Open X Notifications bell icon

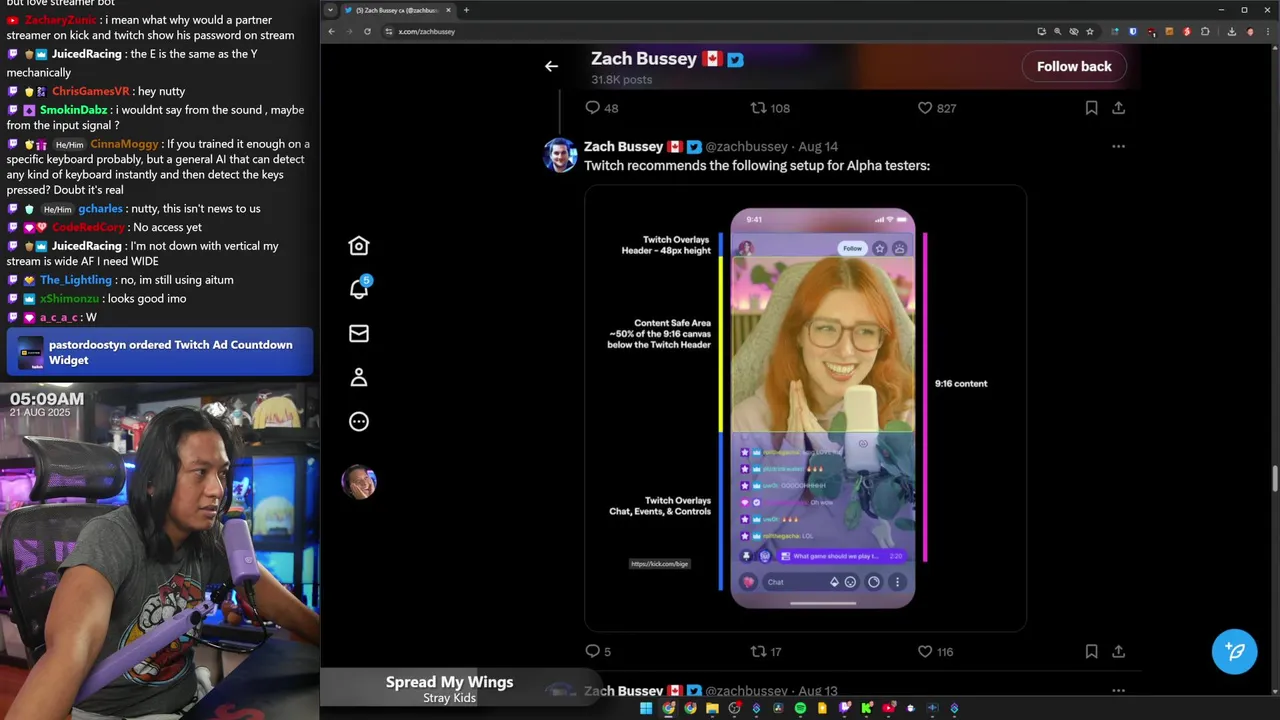[359, 289]
